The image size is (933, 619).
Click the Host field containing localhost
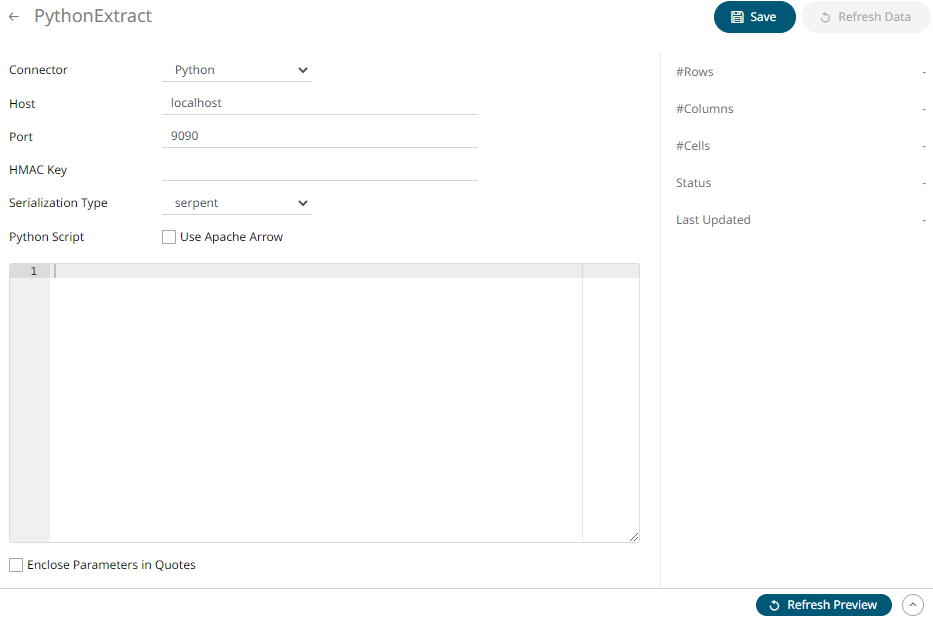pyautogui.click(x=319, y=103)
